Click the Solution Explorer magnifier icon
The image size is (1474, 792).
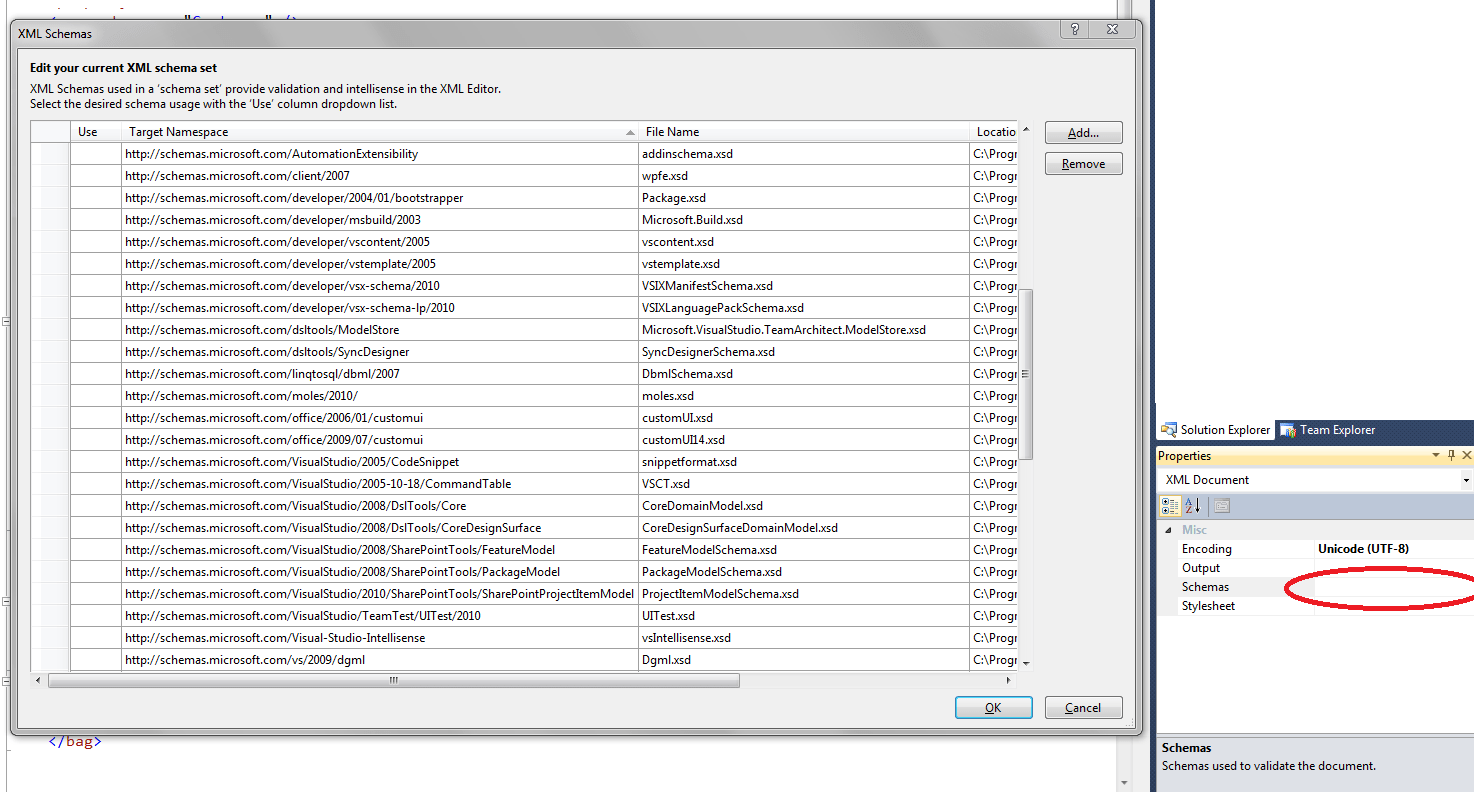click(1170, 430)
